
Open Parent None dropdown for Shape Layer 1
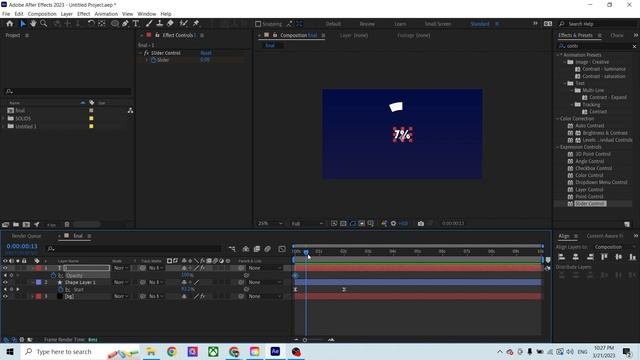click(x=264, y=282)
